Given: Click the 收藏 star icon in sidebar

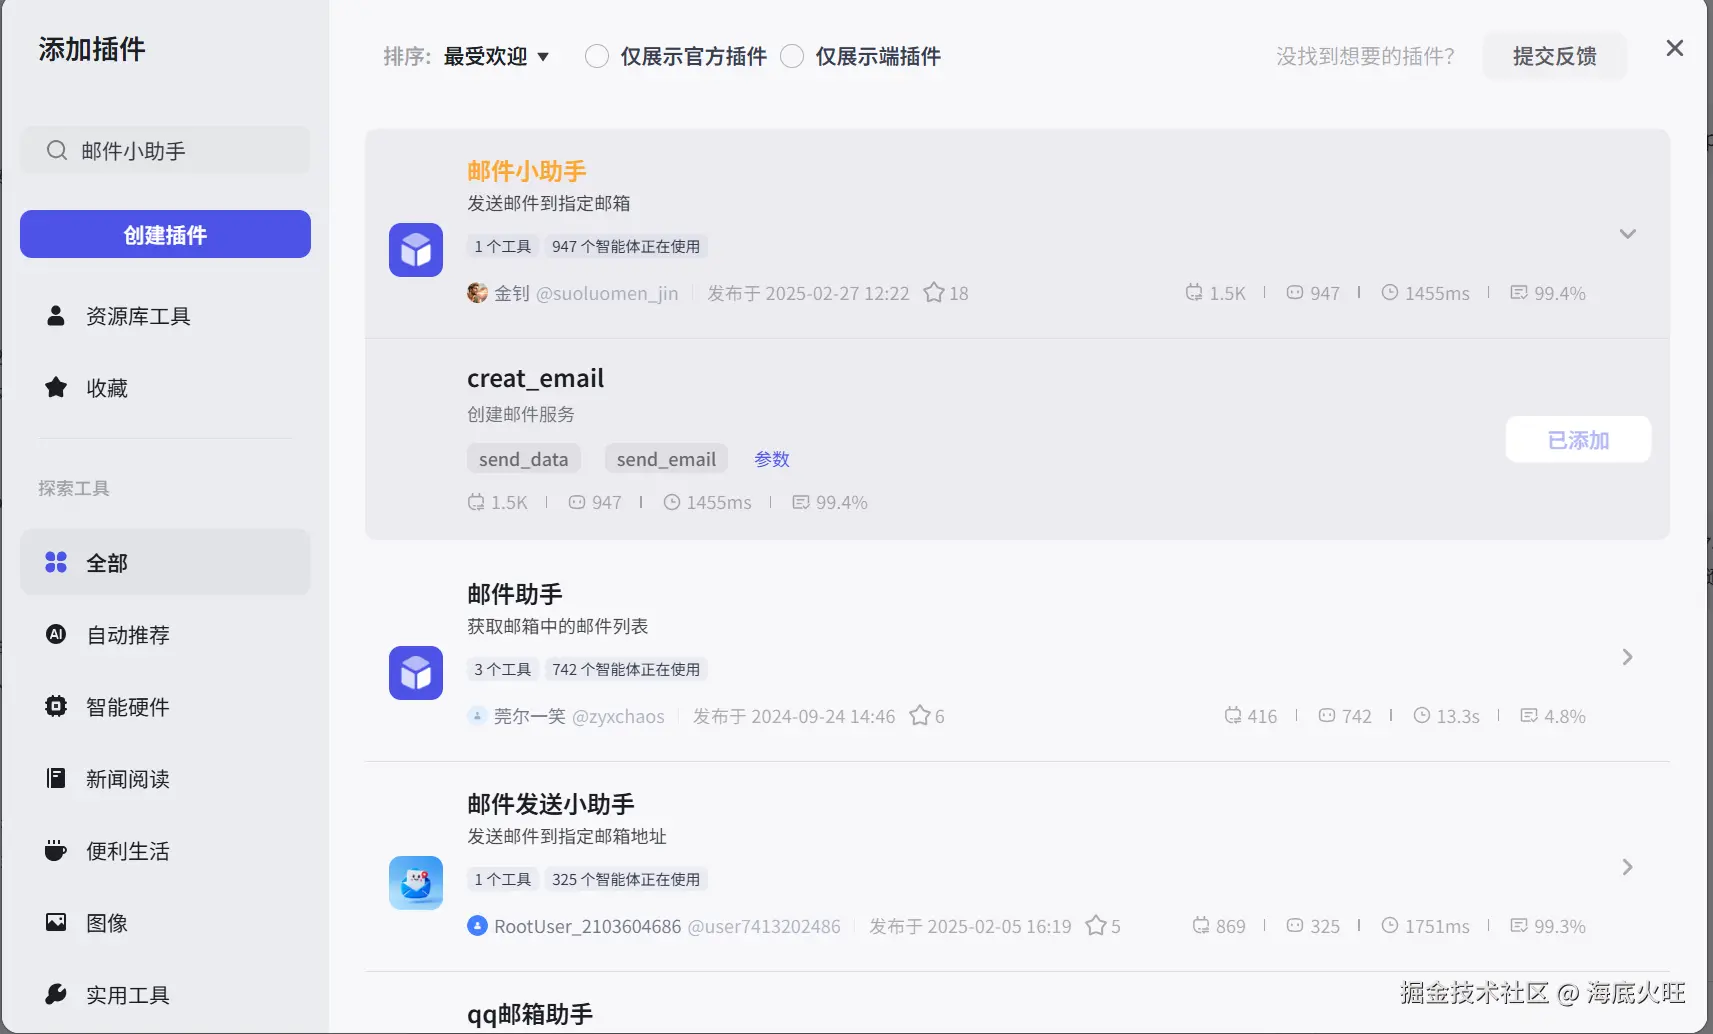Looking at the screenshot, I should point(56,387).
